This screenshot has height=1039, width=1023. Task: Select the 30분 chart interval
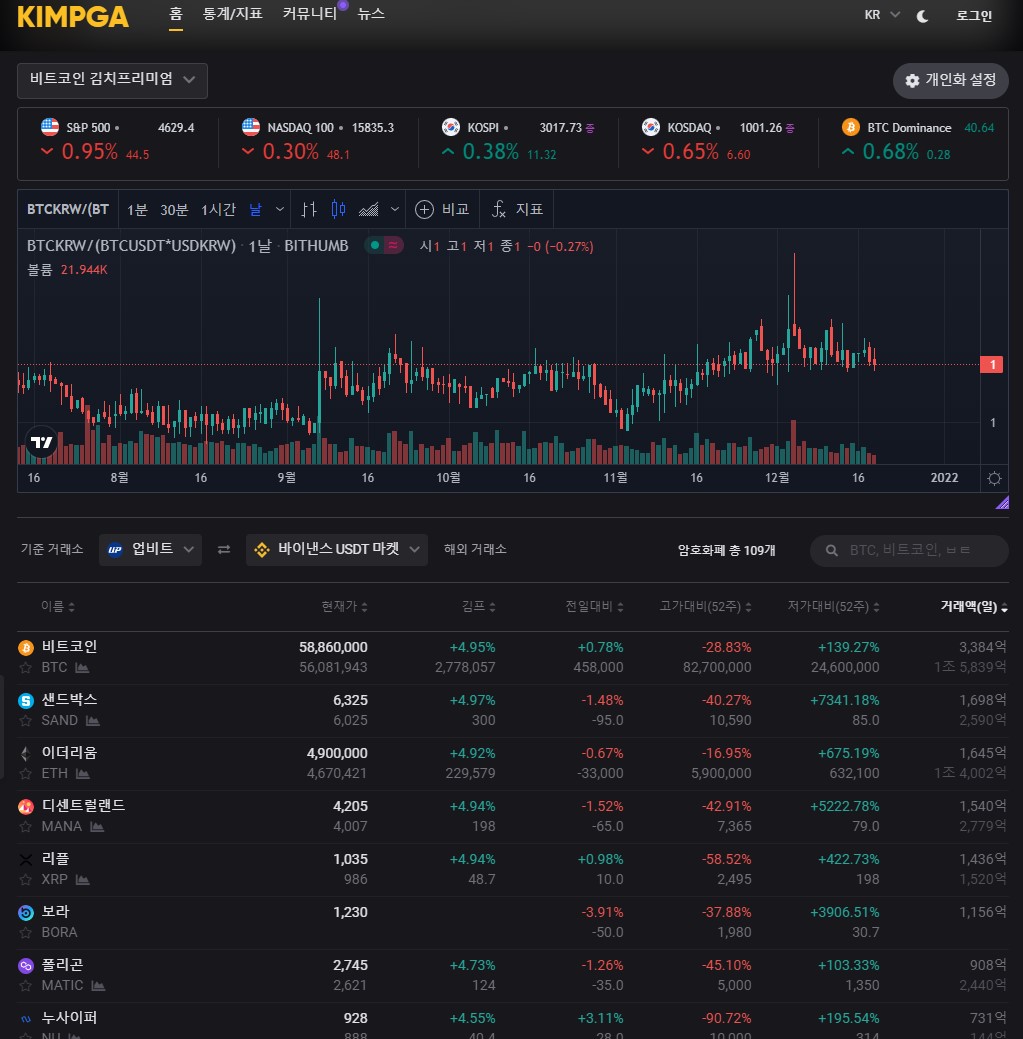tap(174, 210)
